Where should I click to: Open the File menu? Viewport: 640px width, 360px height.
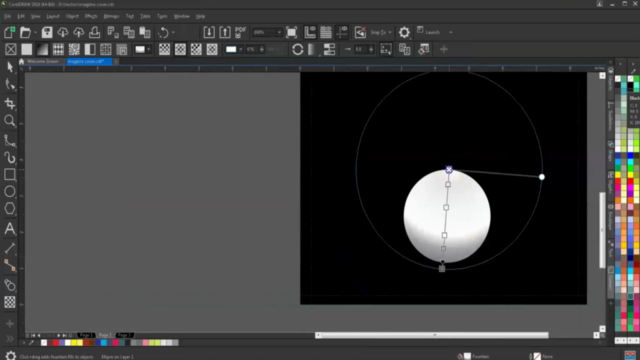tap(7, 16)
